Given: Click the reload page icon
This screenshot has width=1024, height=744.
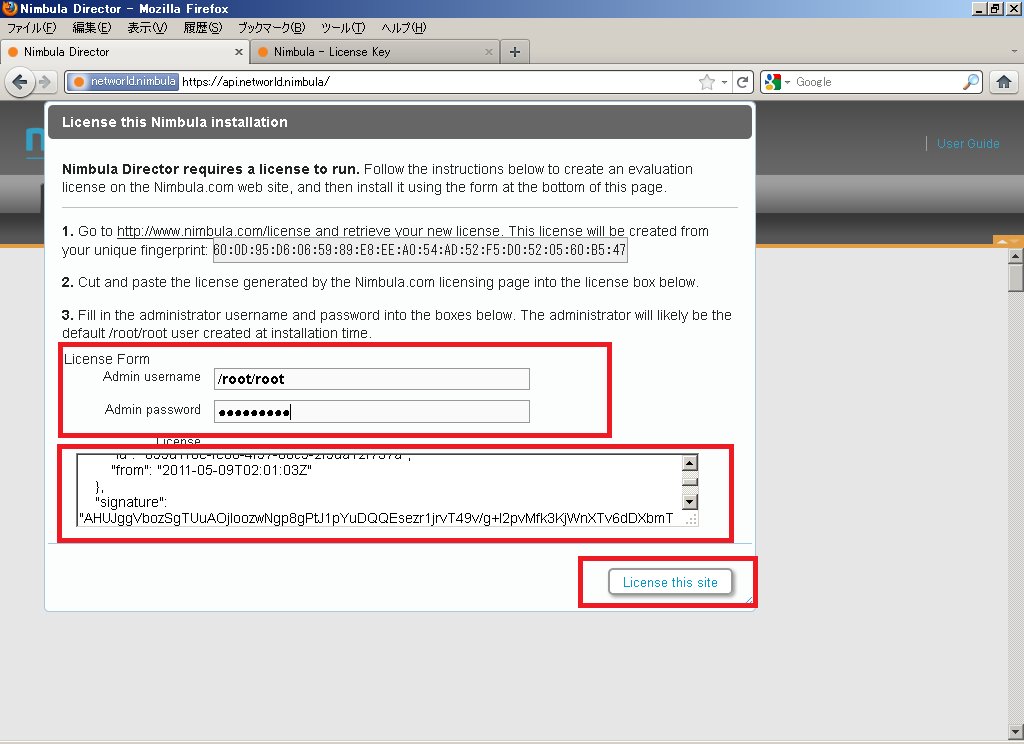Looking at the screenshot, I should 743,82.
